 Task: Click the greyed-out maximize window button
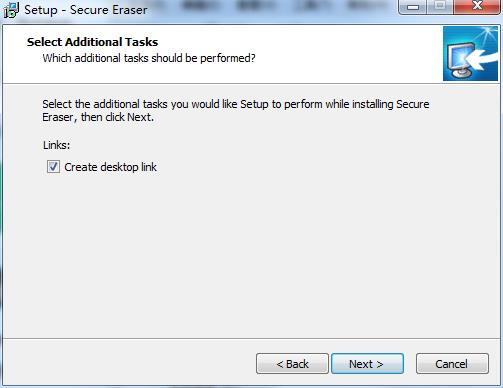440,6
